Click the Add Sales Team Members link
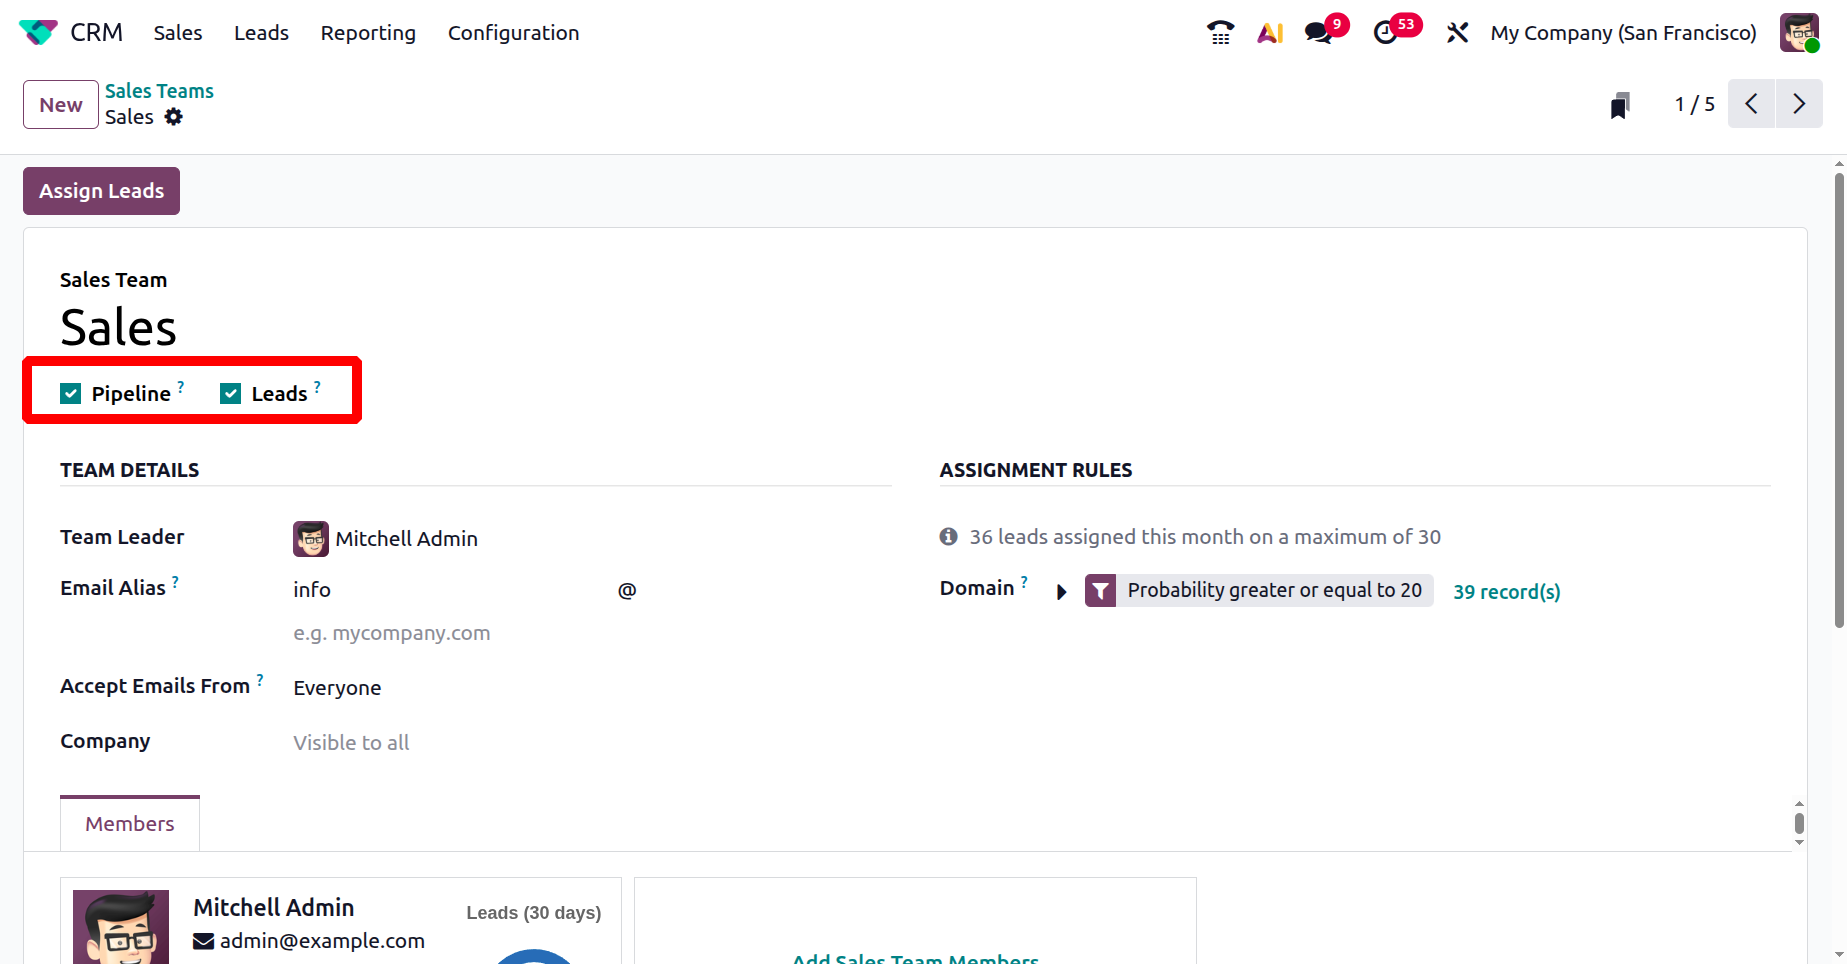Screen dimensions: 1847x964 point(915,958)
